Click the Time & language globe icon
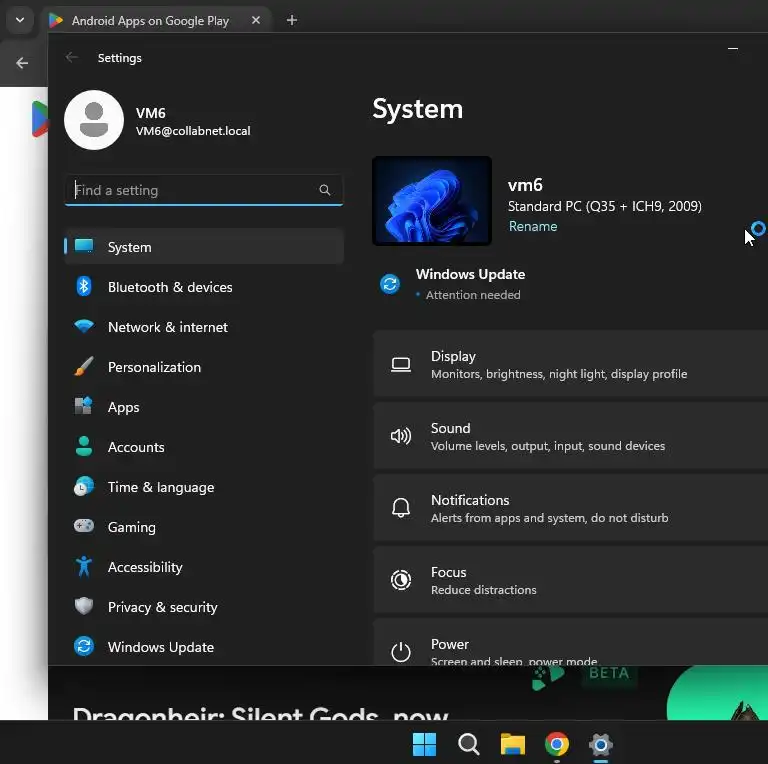The height and width of the screenshot is (764, 768). pyautogui.click(x=84, y=487)
